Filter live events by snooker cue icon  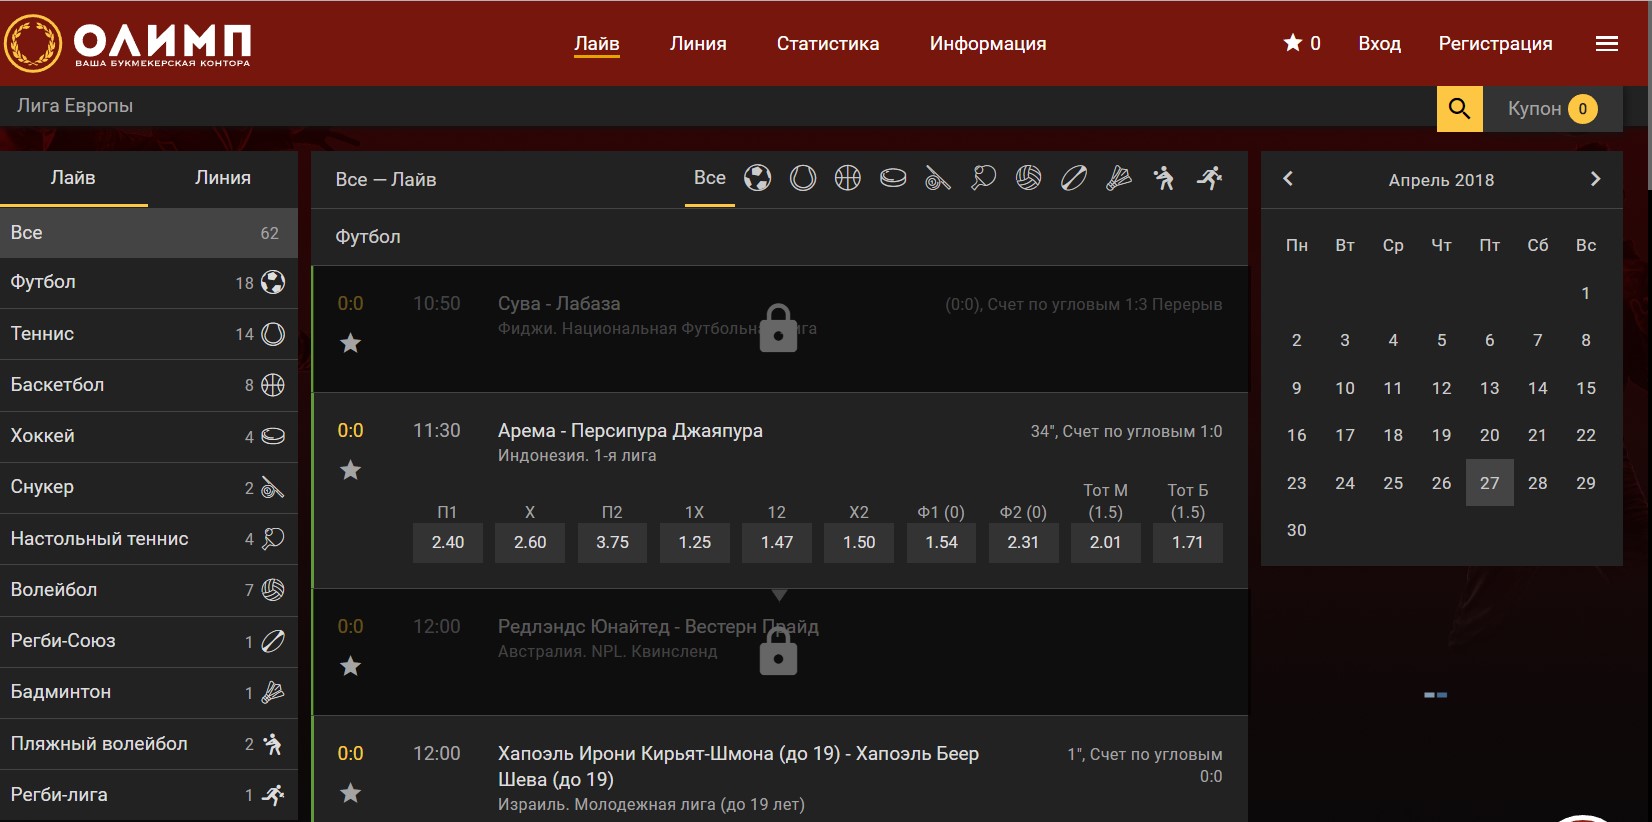tap(938, 178)
